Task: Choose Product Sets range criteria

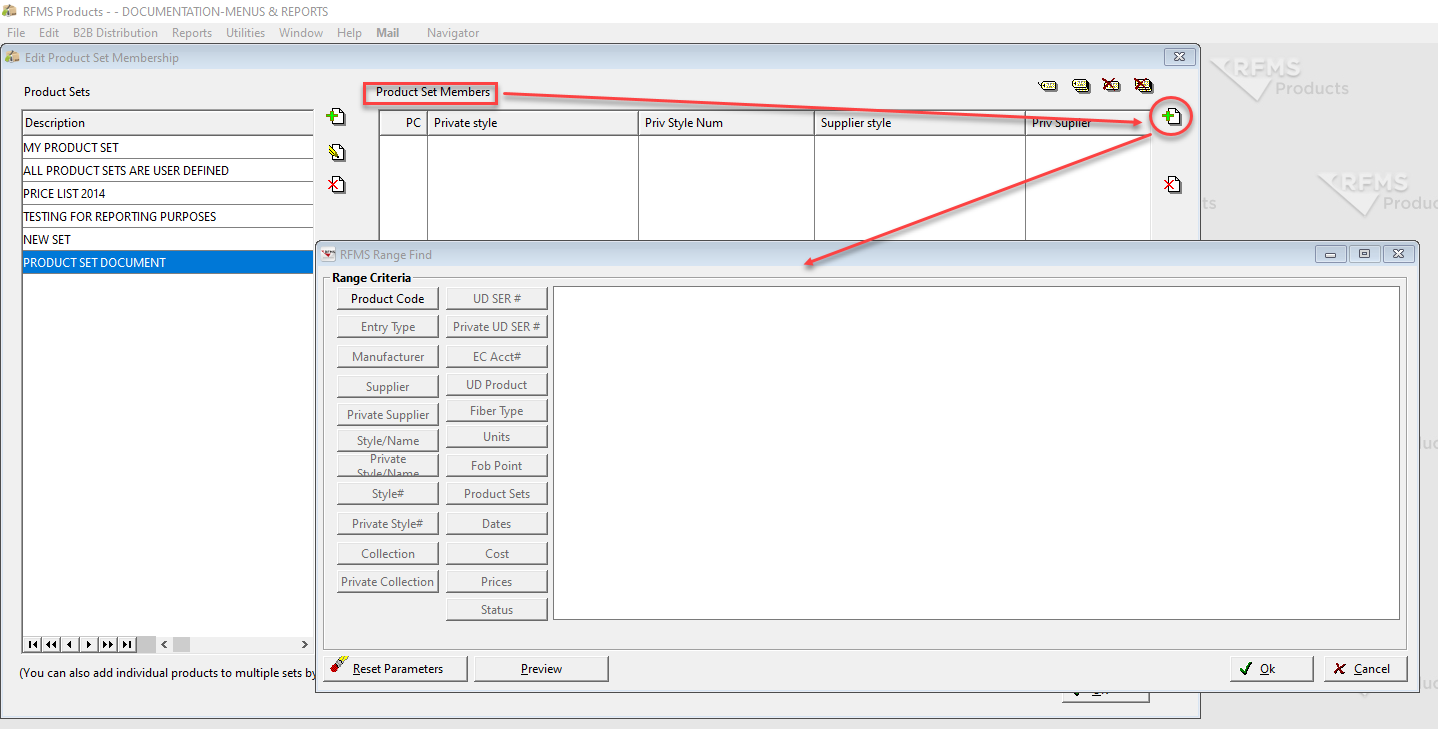Action: pos(497,493)
